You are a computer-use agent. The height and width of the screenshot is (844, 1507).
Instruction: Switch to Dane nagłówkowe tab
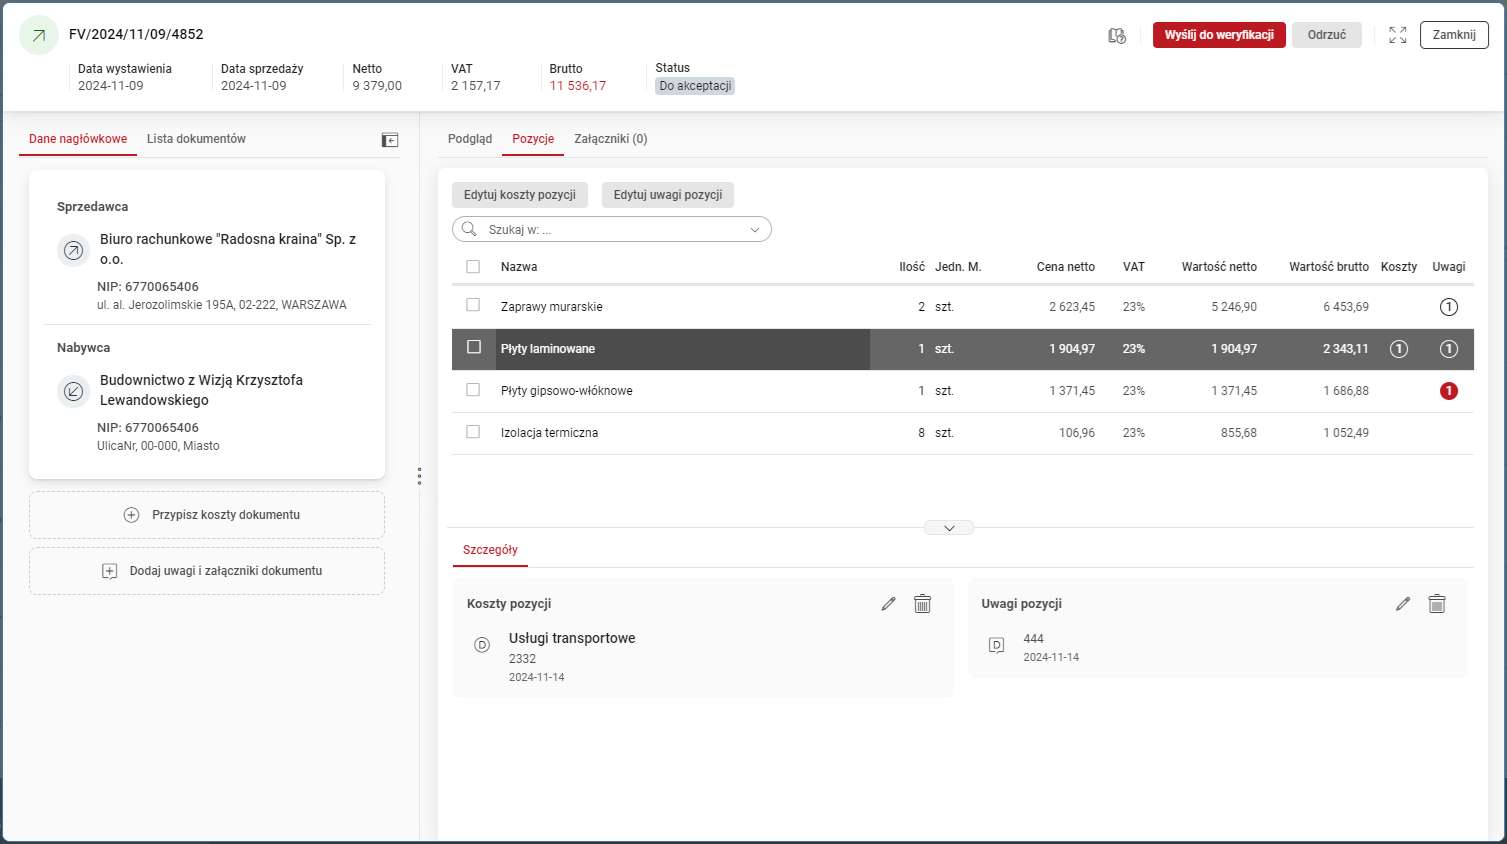click(78, 139)
